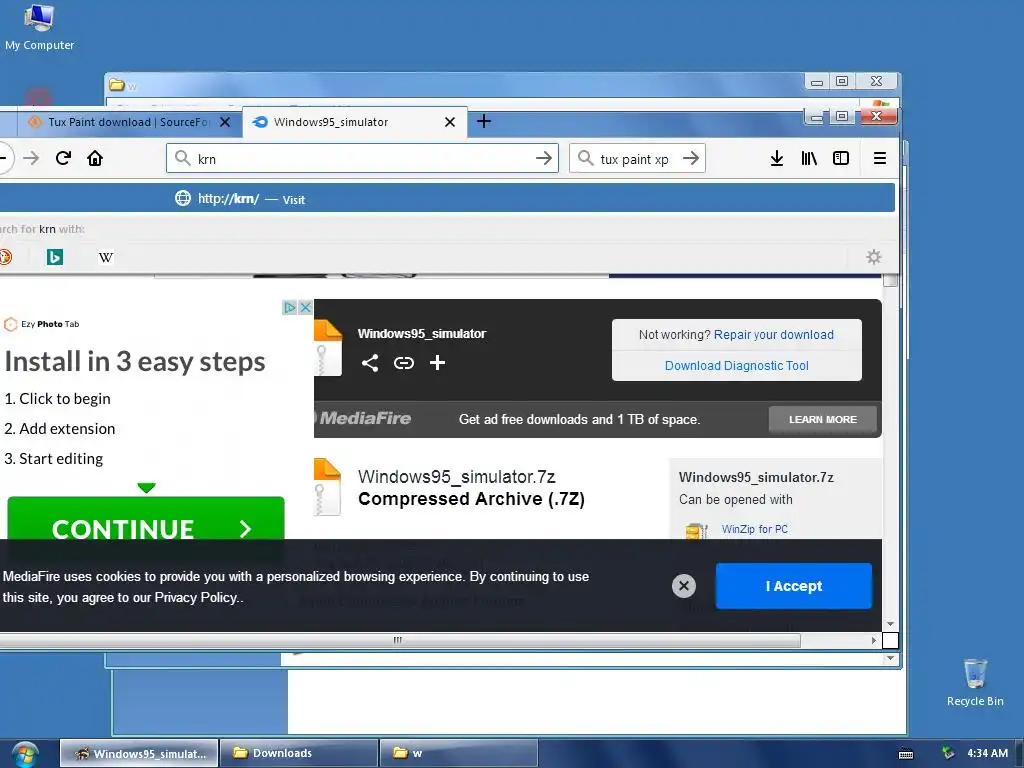Viewport: 1024px width, 768px height.
Task: Open the Windows Start button
Action: click(x=25, y=755)
